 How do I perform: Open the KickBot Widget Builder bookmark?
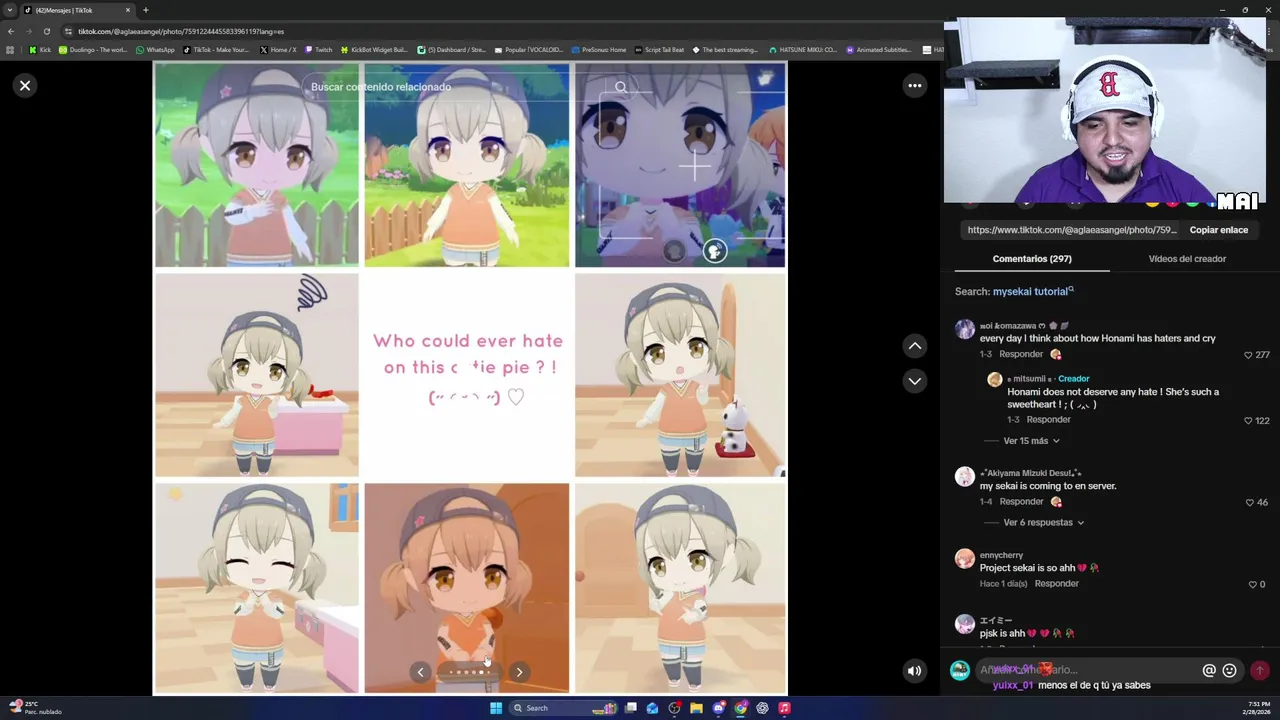[x=374, y=50]
